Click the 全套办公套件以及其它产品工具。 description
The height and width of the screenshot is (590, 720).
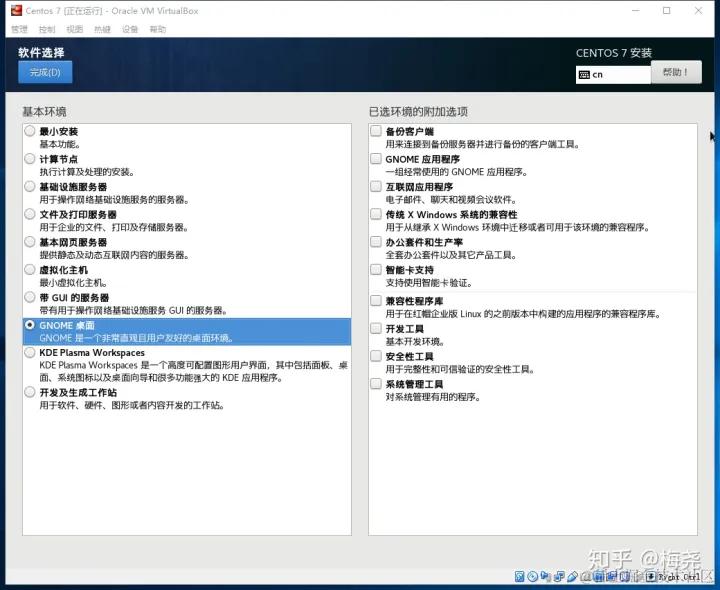[451, 255]
